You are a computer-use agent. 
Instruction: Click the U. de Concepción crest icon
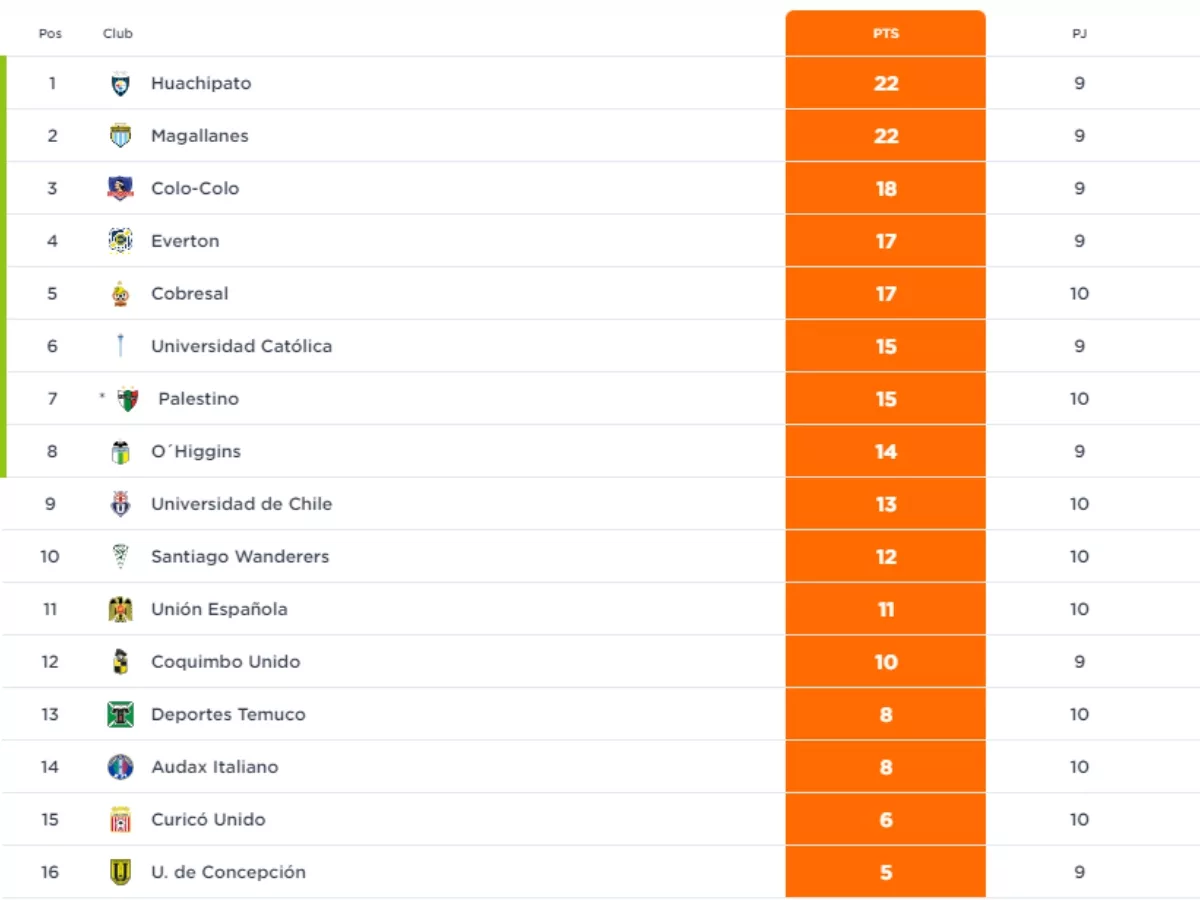click(x=120, y=872)
